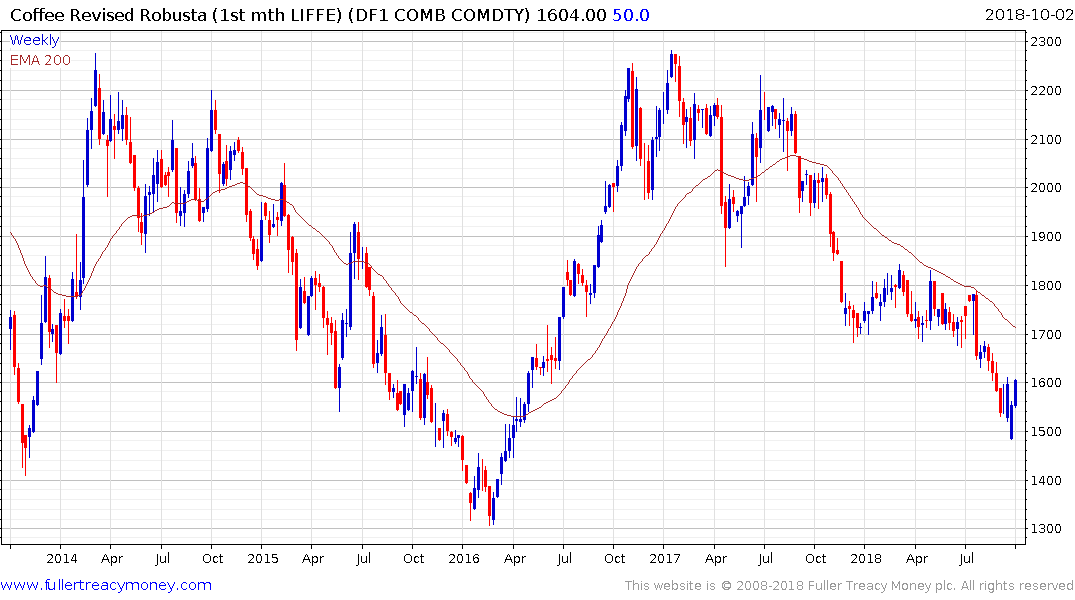Click the 1300 price axis label
The image size is (1075, 600).
1046,529
